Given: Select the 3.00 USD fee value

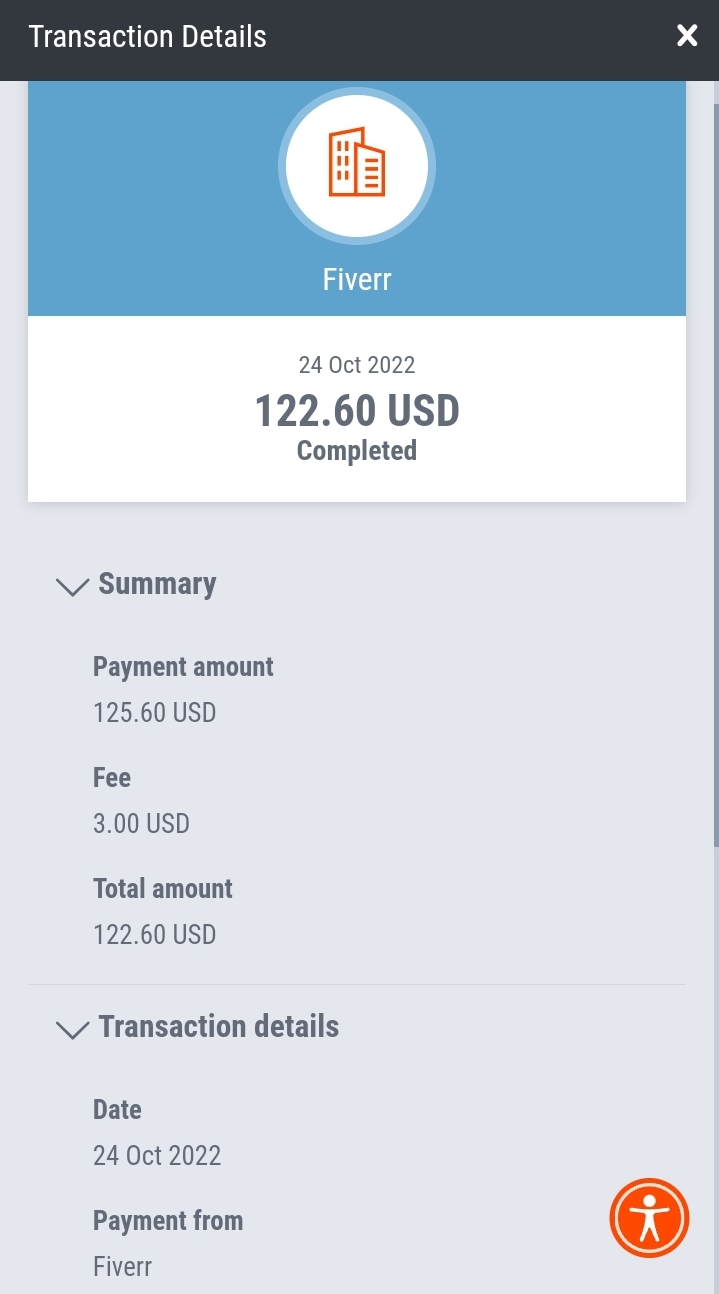Looking at the screenshot, I should [141, 824].
